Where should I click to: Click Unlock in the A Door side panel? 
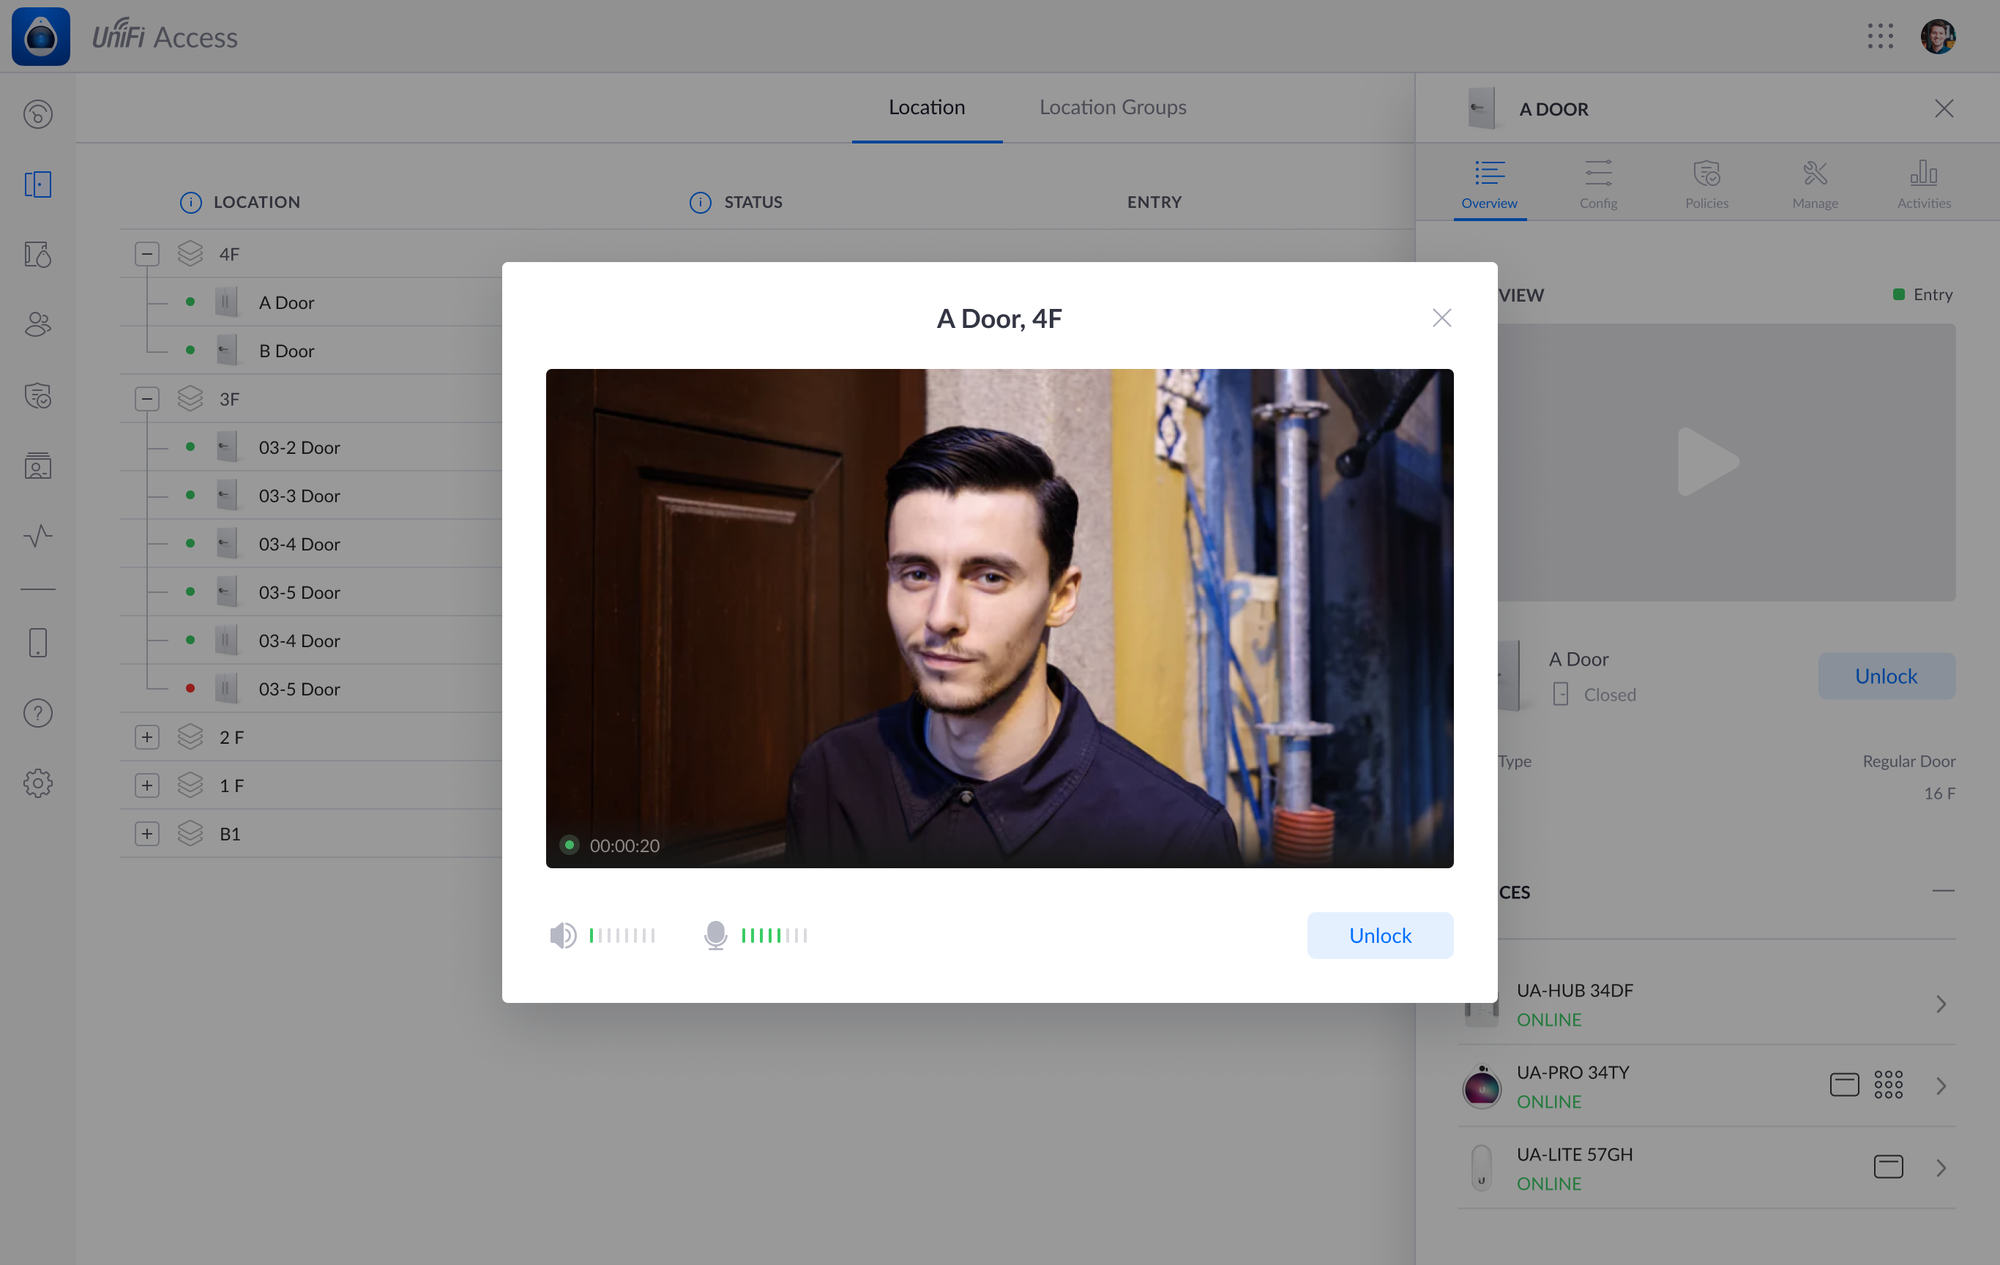(x=1886, y=676)
